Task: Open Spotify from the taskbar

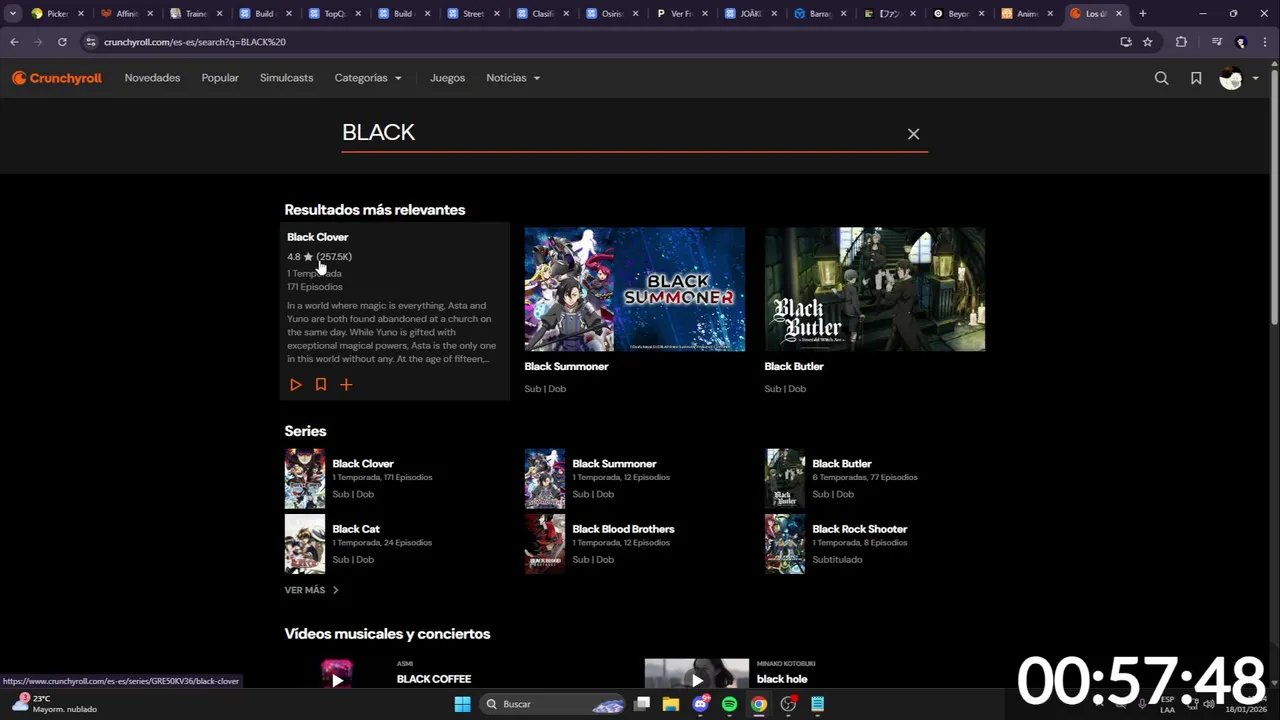Action: [729, 704]
